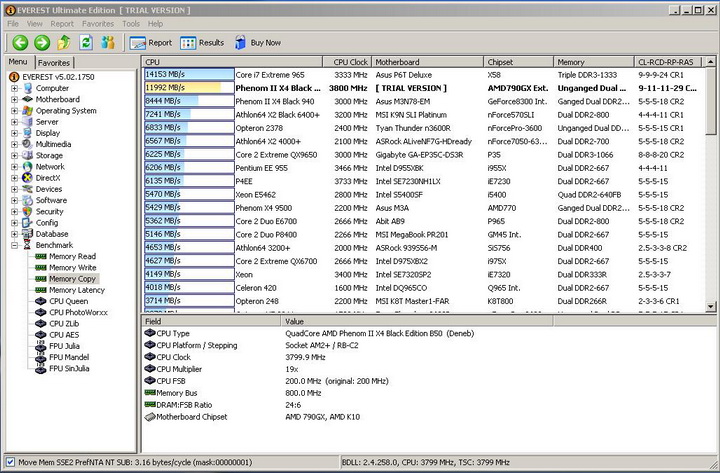Click the Motherboard tree icon
This screenshot has height=473, width=720.
click(x=28, y=99)
